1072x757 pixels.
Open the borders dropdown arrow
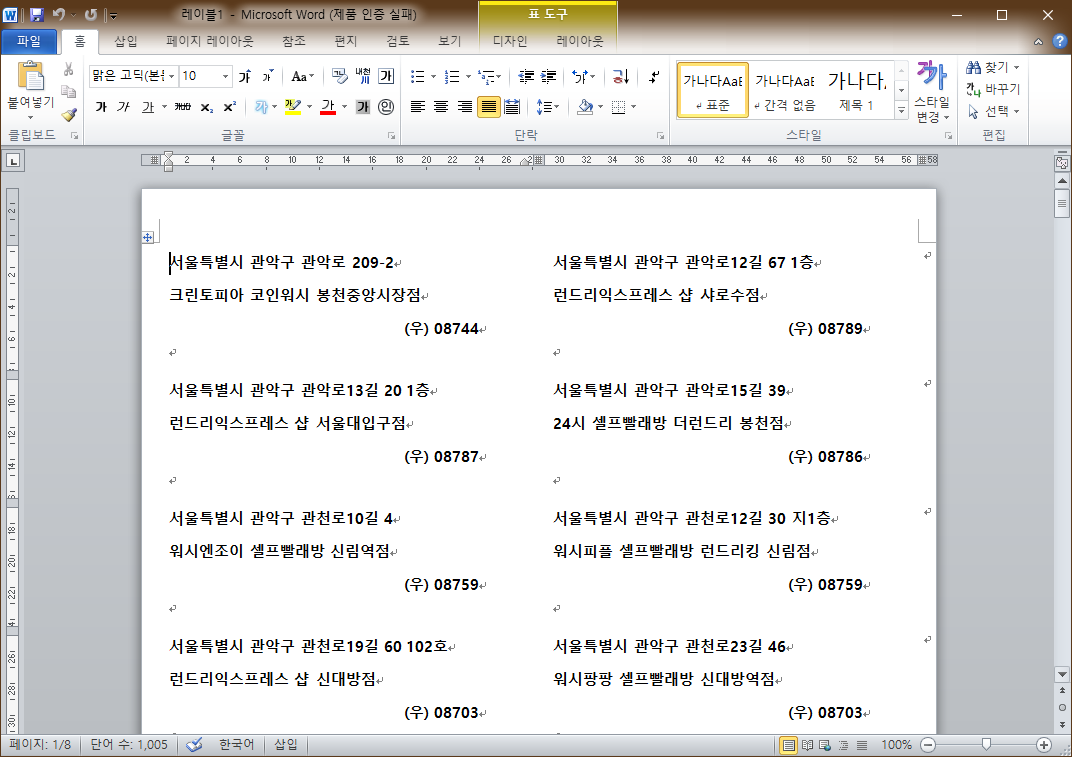(634, 107)
